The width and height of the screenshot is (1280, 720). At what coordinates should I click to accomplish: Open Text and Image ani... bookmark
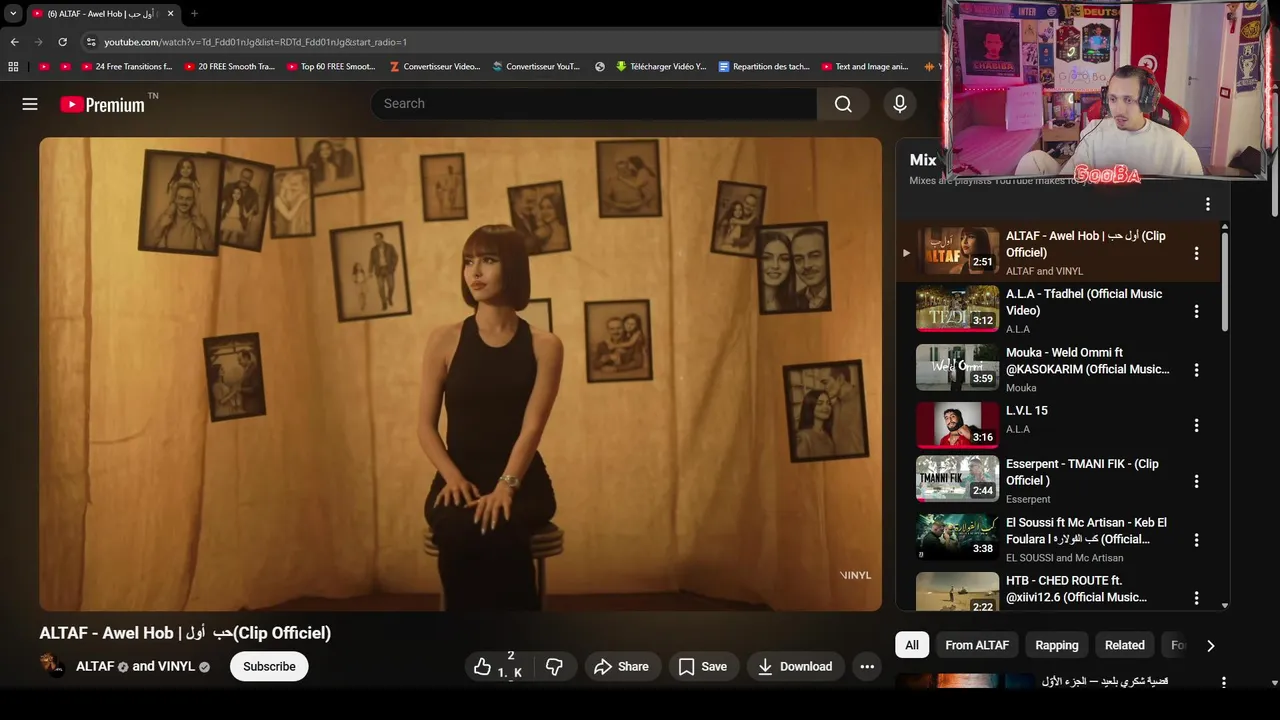click(x=865, y=67)
